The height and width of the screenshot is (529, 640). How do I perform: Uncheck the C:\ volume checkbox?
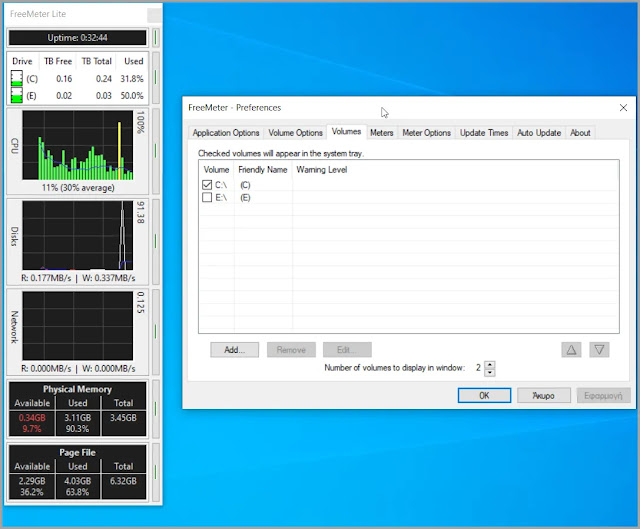207,185
